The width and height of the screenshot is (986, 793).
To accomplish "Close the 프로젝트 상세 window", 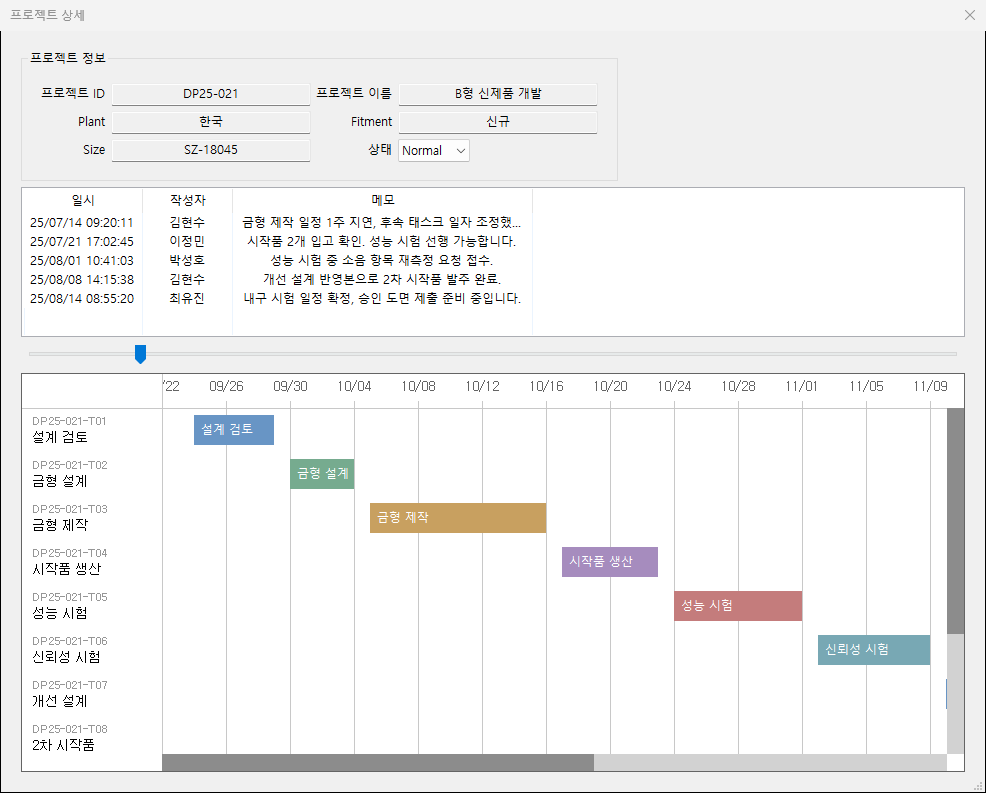I will pos(969,15).
